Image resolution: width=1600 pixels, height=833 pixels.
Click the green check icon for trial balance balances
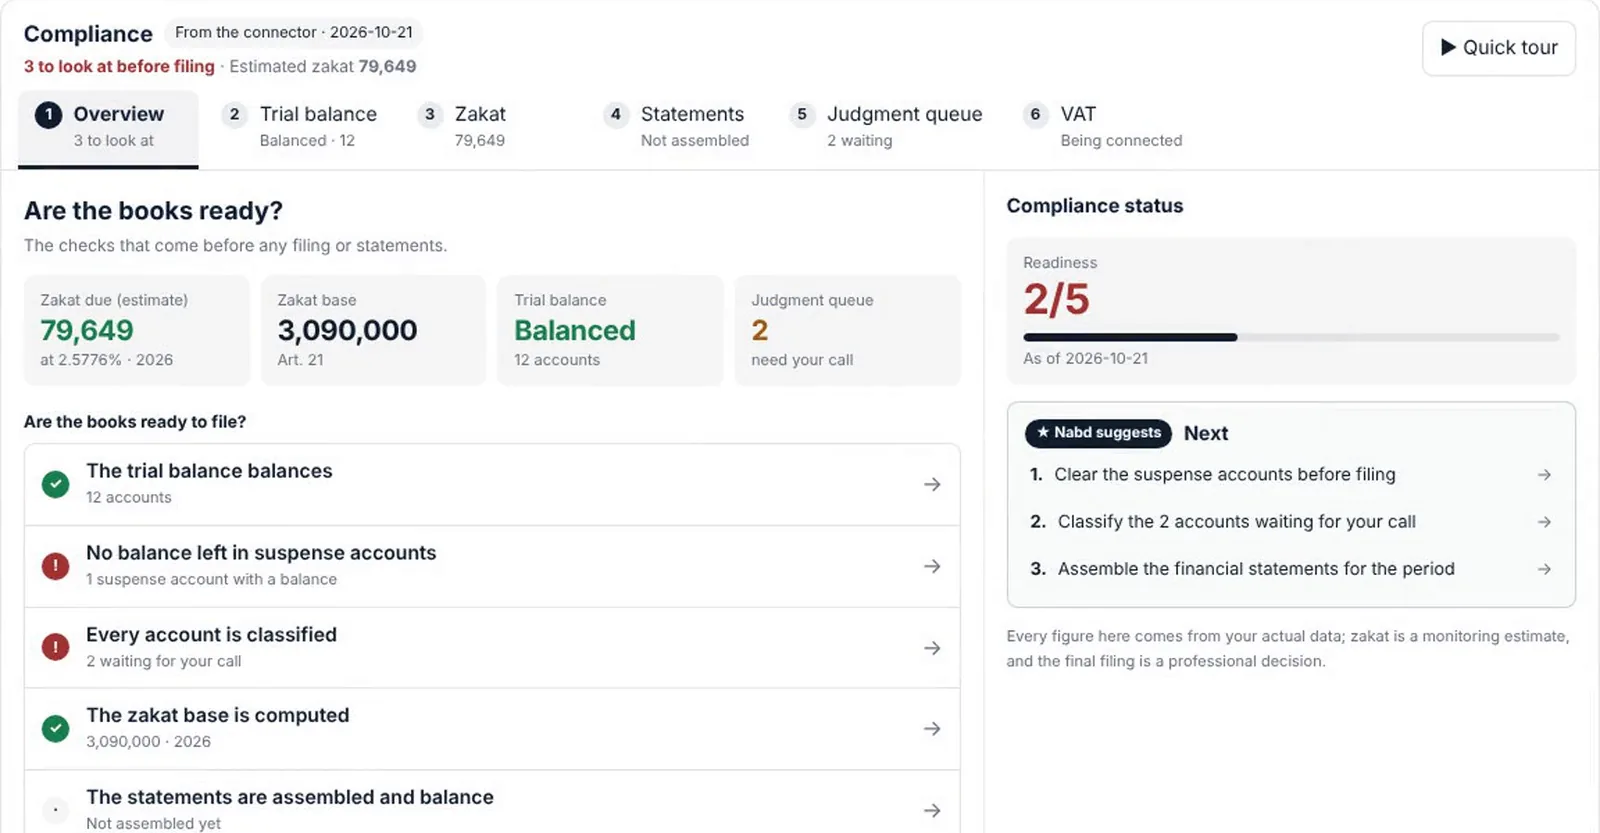(56, 484)
